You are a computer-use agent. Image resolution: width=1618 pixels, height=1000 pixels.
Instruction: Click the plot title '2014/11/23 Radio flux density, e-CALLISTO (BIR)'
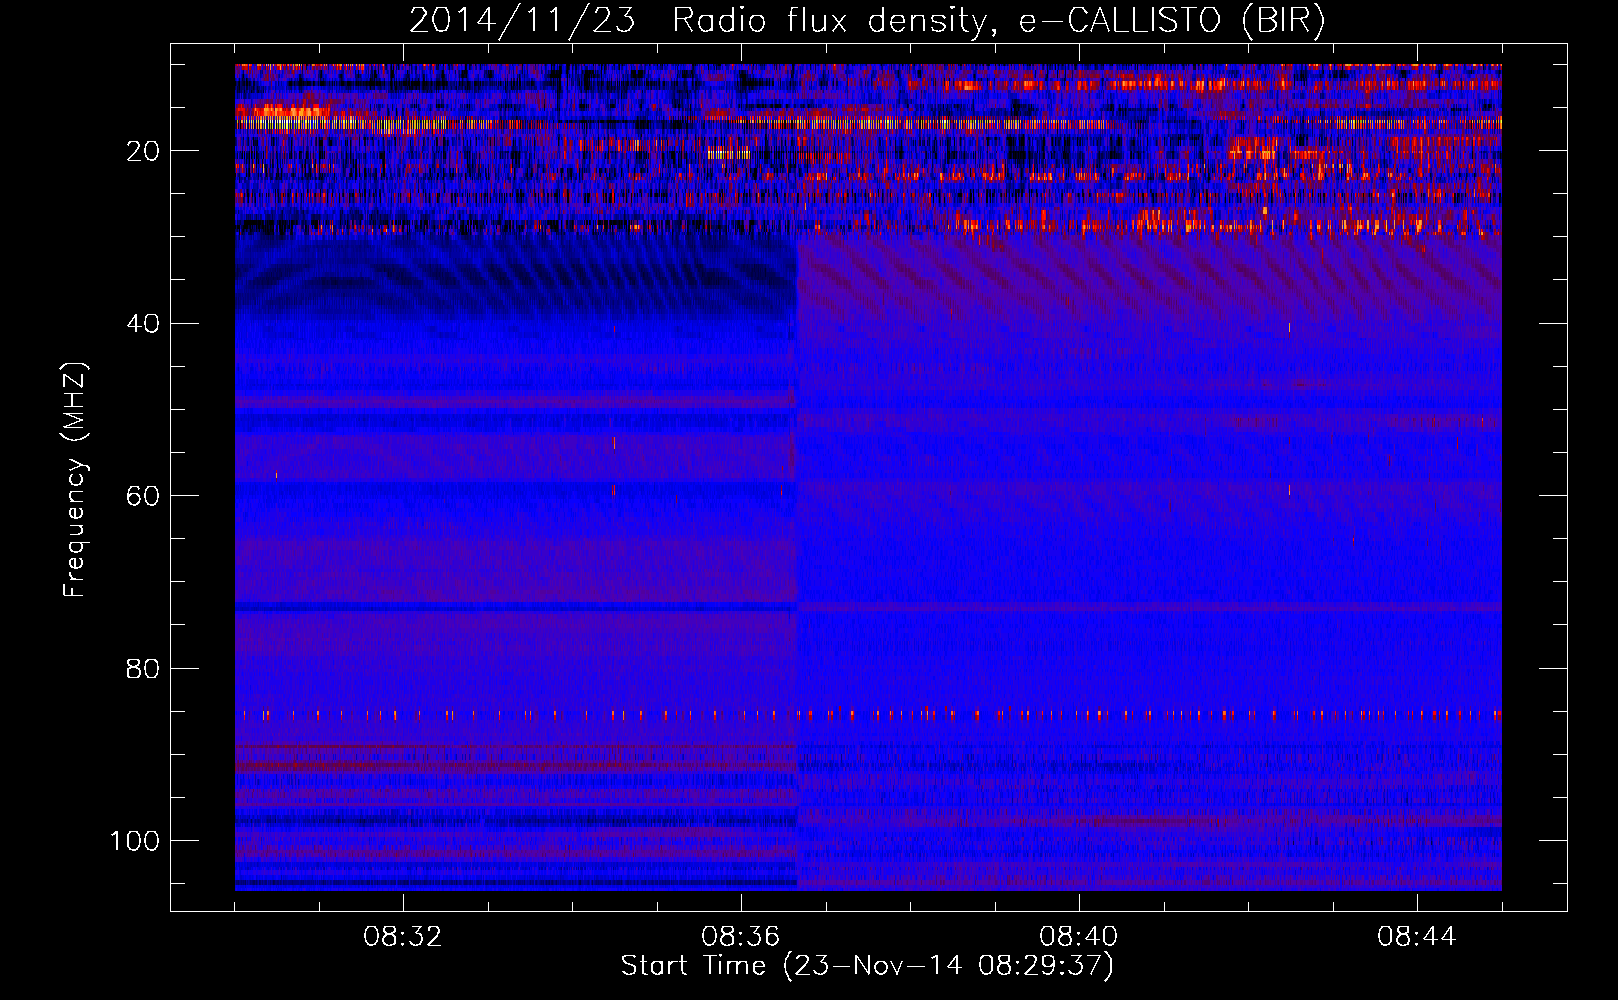pos(867,22)
